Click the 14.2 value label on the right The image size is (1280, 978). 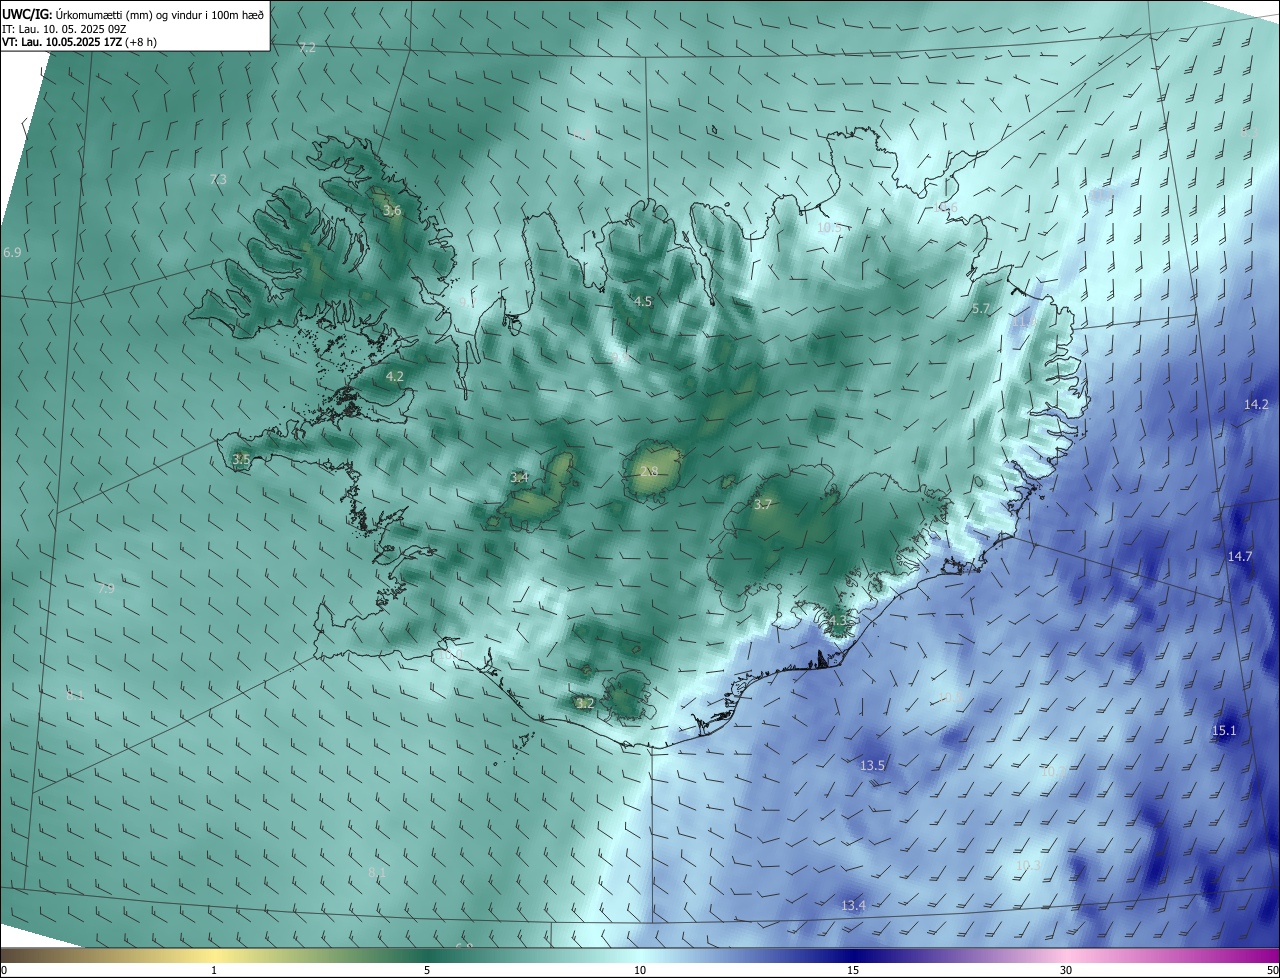coord(1256,405)
